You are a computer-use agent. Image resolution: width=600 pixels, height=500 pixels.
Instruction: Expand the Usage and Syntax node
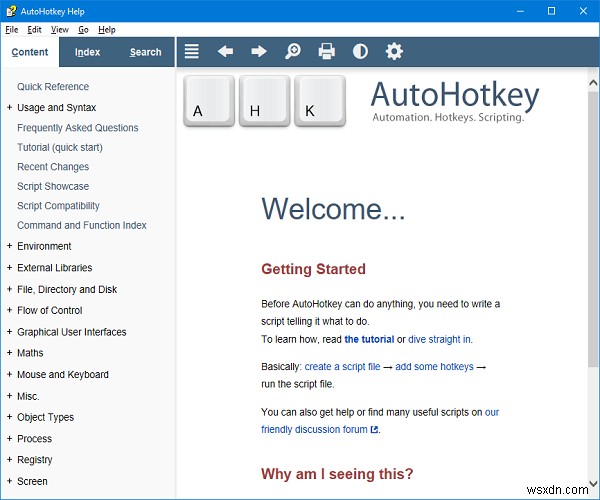(10, 107)
